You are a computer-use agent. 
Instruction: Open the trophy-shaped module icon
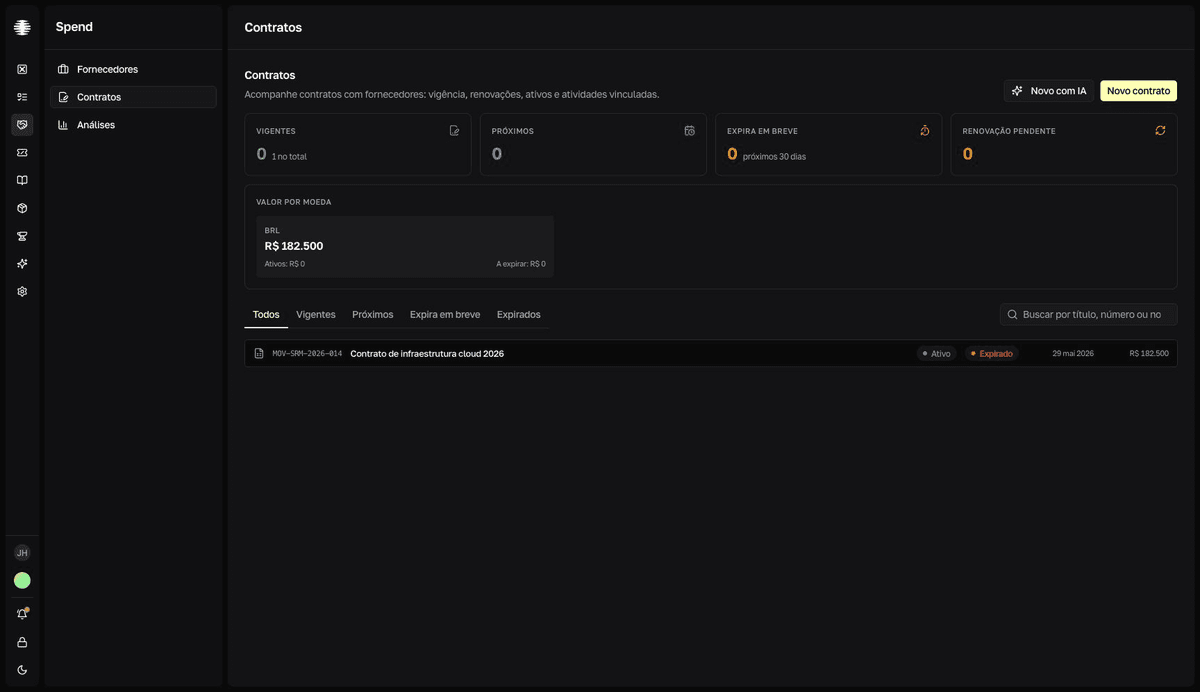tap(22, 236)
